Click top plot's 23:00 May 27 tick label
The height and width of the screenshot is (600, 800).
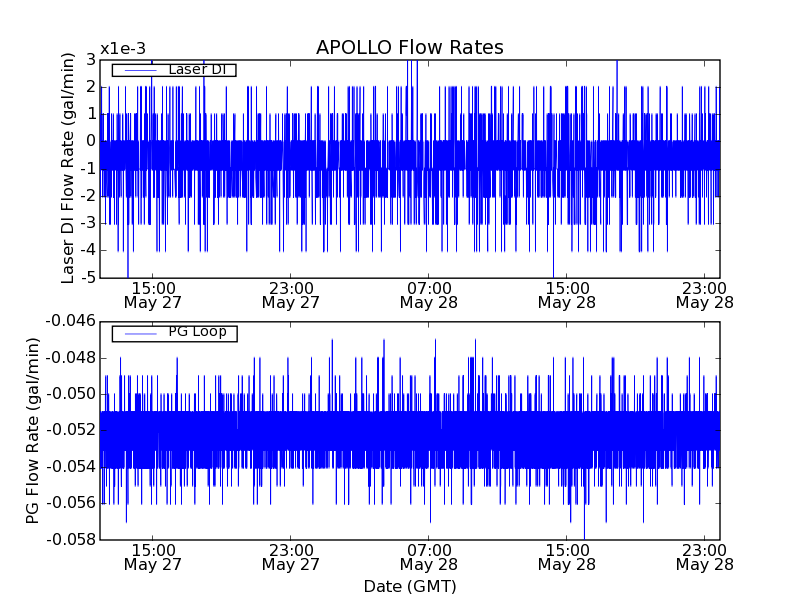291,294
